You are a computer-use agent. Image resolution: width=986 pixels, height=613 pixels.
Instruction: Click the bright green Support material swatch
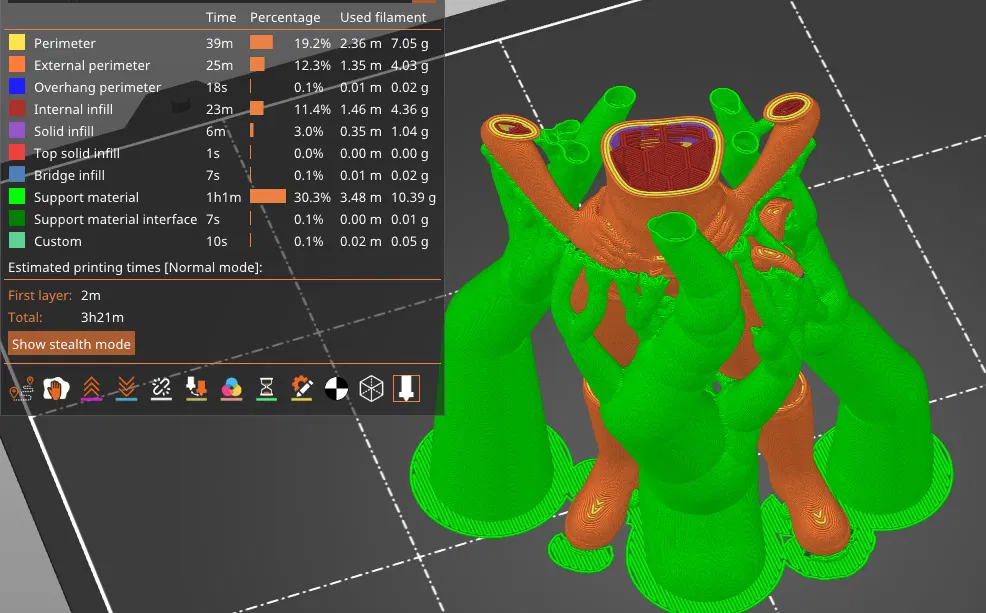[17, 197]
